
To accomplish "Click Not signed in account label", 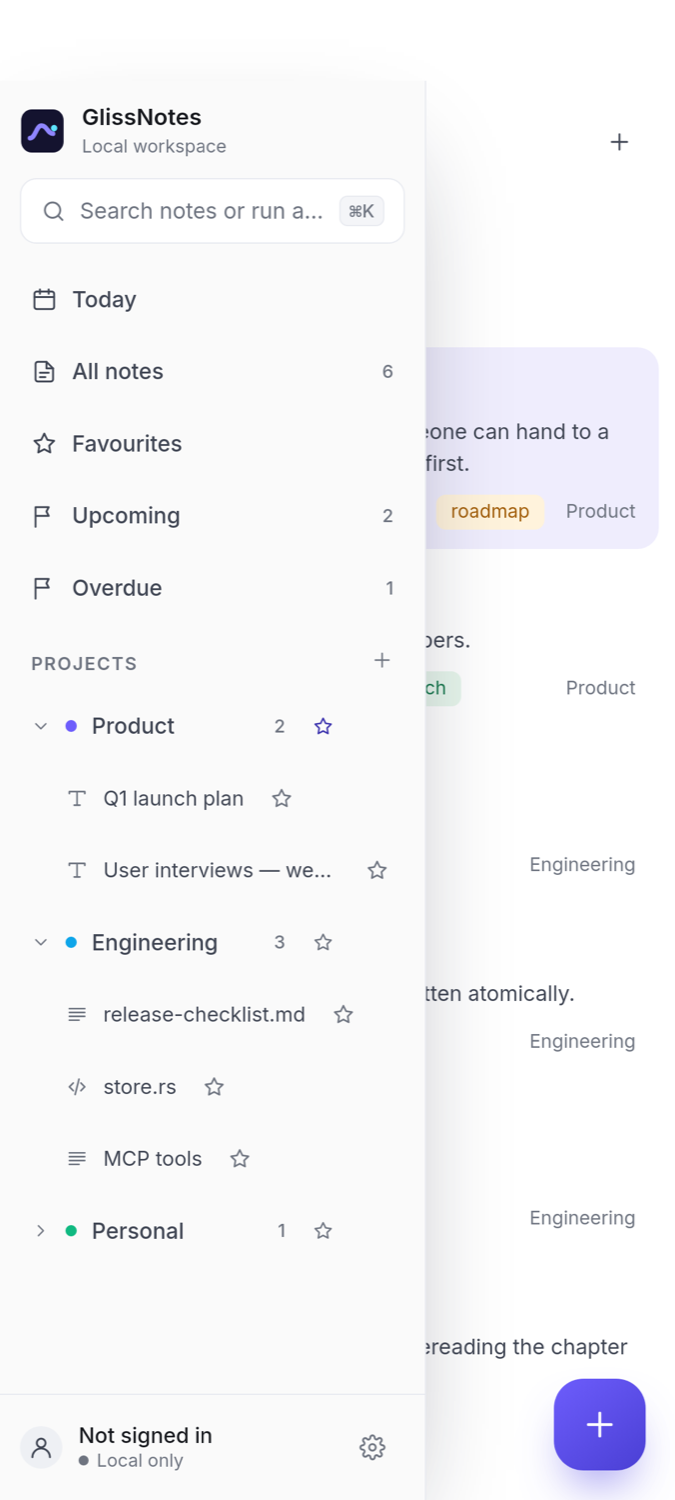I will pyautogui.click(x=145, y=1435).
